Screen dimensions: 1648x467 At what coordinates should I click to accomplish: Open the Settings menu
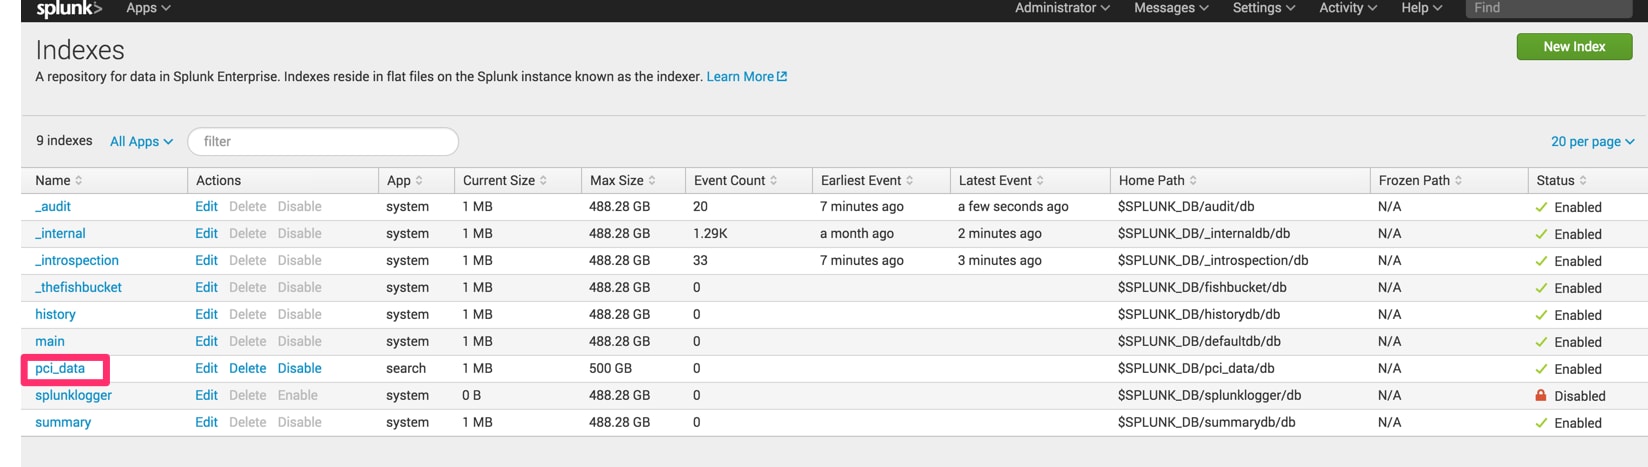point(1264,8)
